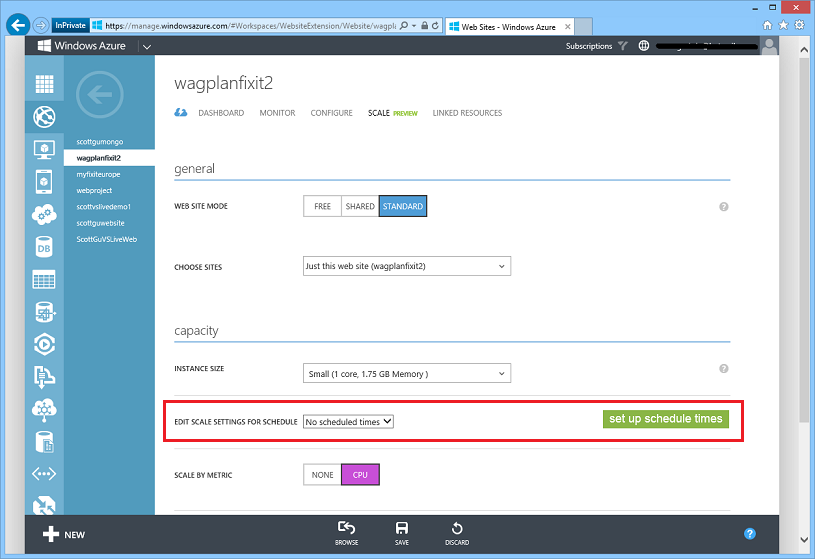Click the set up schedule times button

[x=666, y=419]
